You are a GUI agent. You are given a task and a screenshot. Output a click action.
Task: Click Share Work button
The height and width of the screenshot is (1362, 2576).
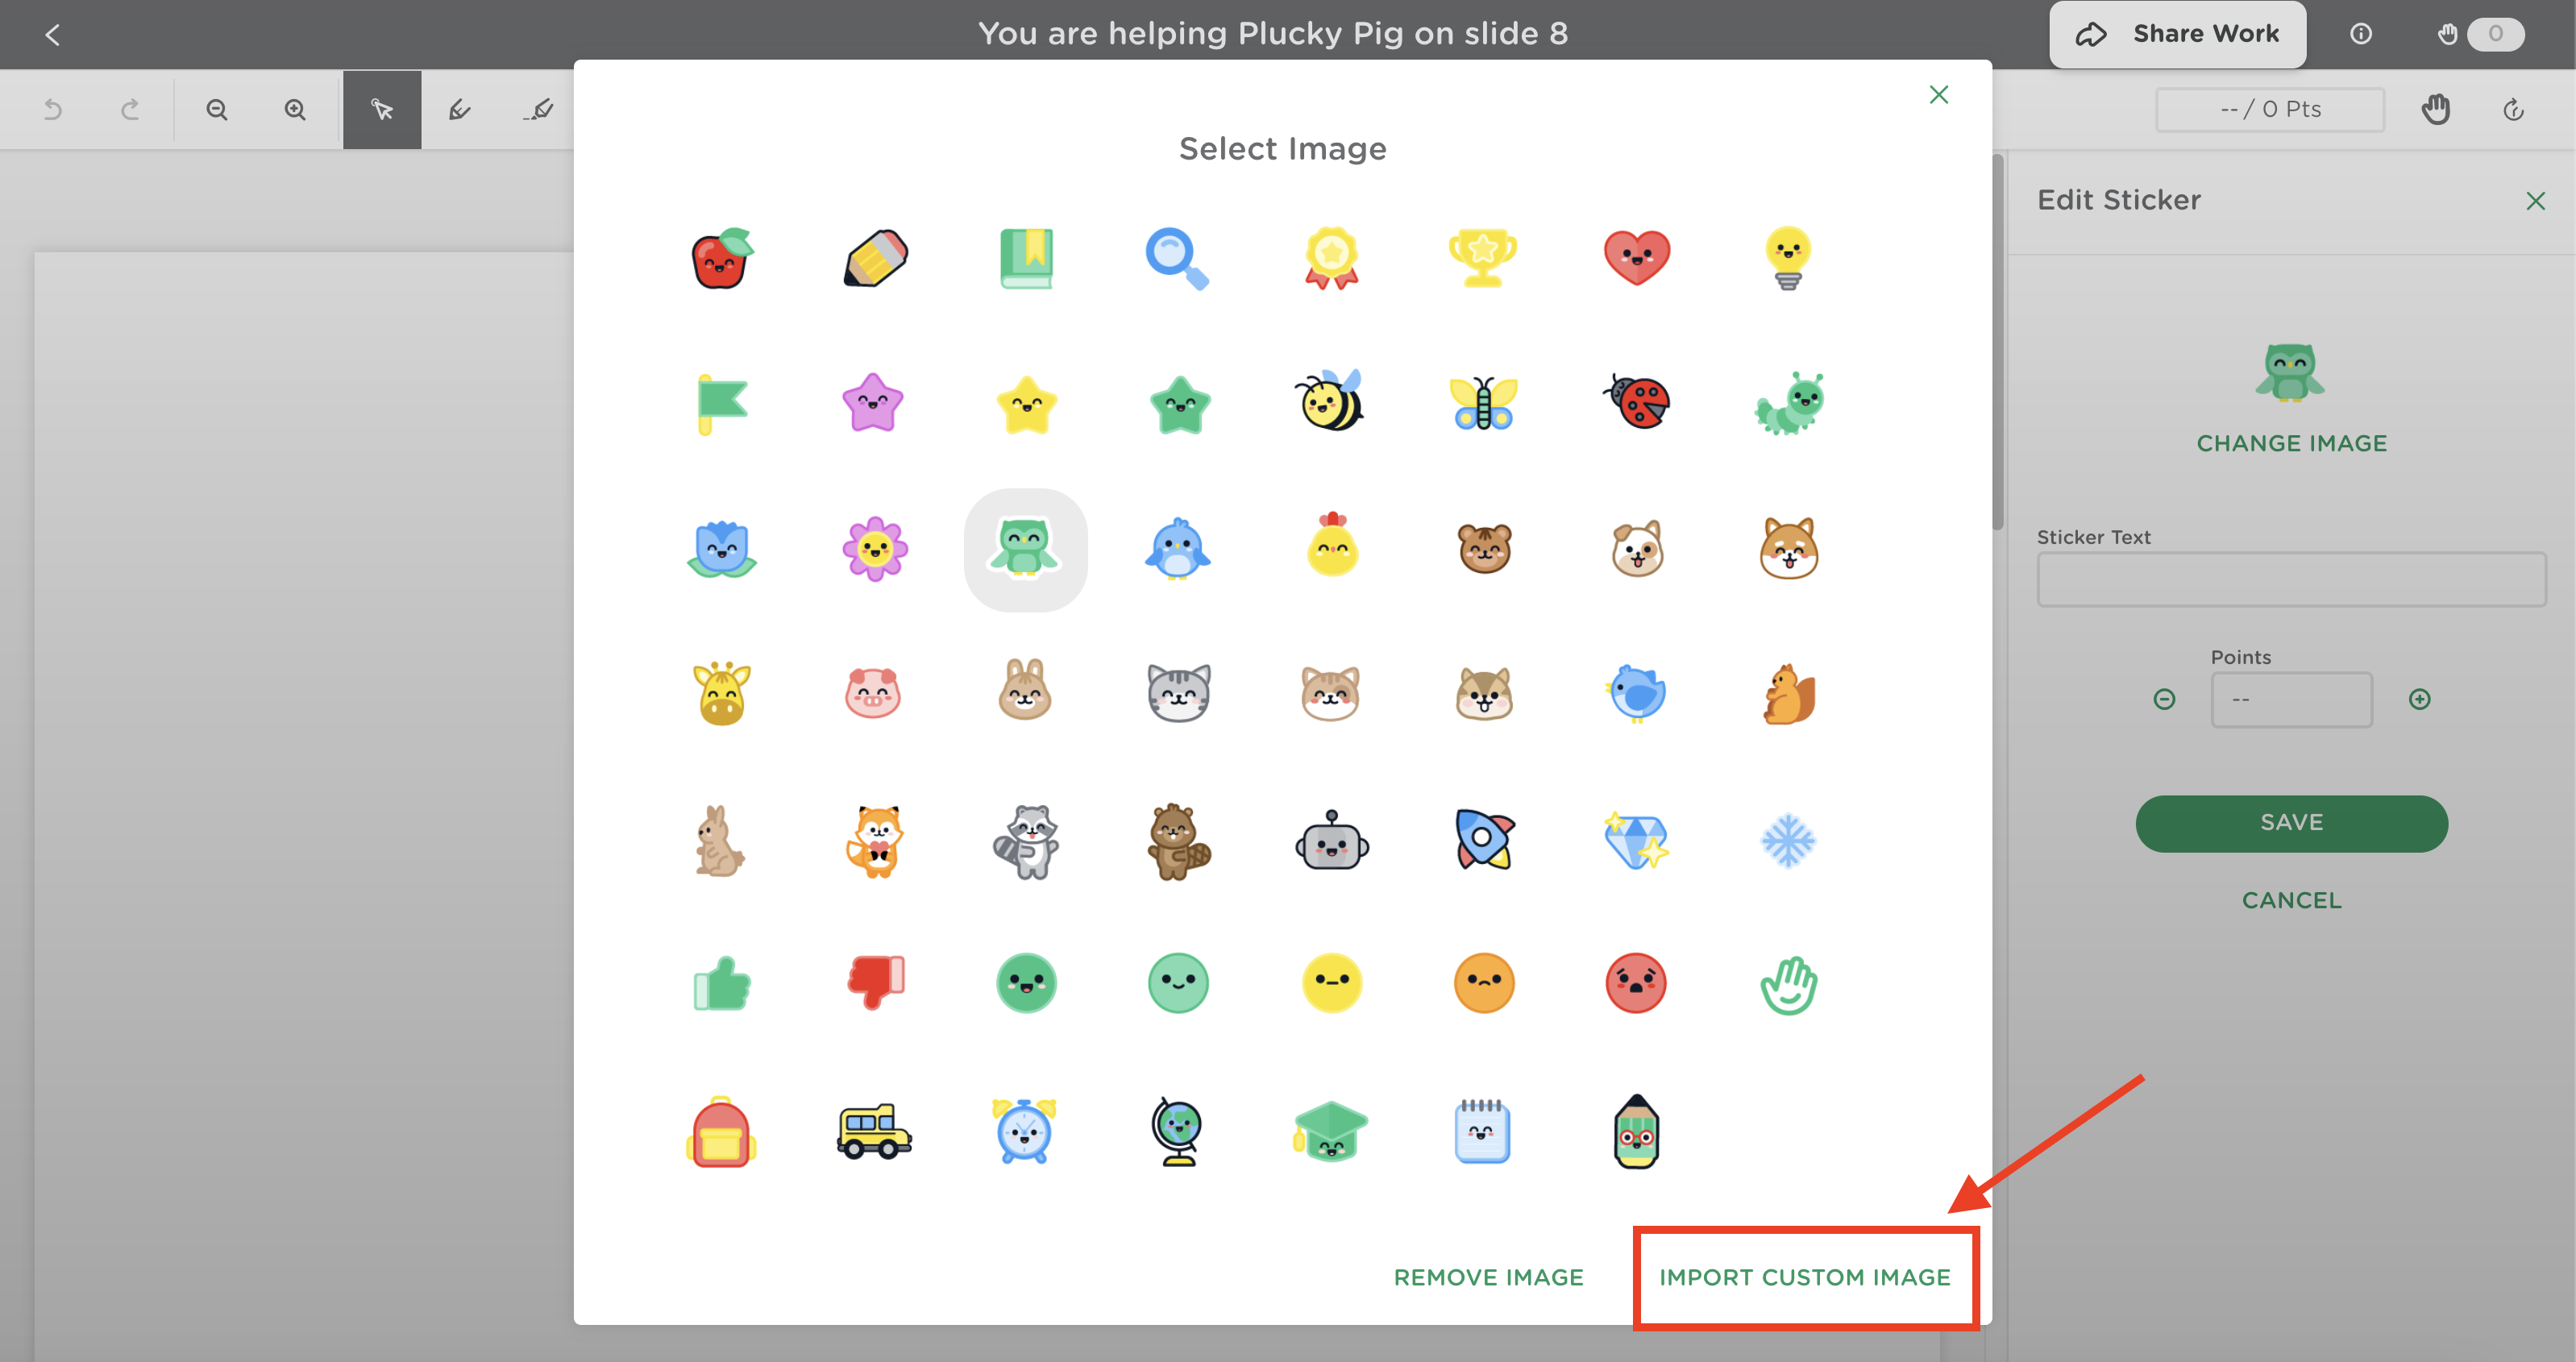(x=2177, y=34)
